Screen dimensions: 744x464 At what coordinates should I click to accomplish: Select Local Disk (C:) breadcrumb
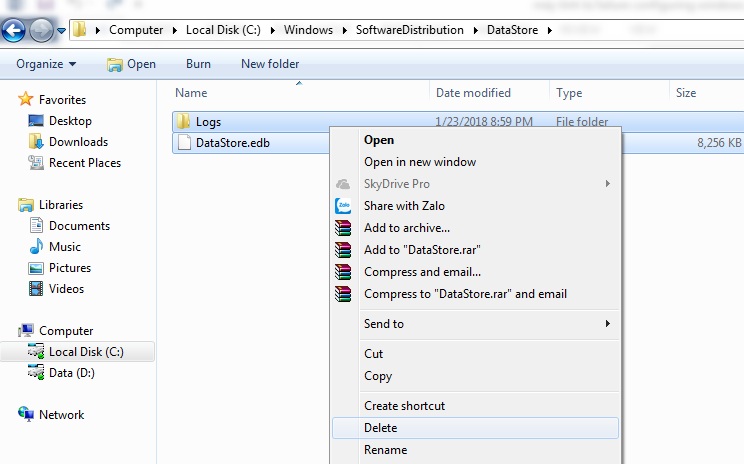[223, 30]
